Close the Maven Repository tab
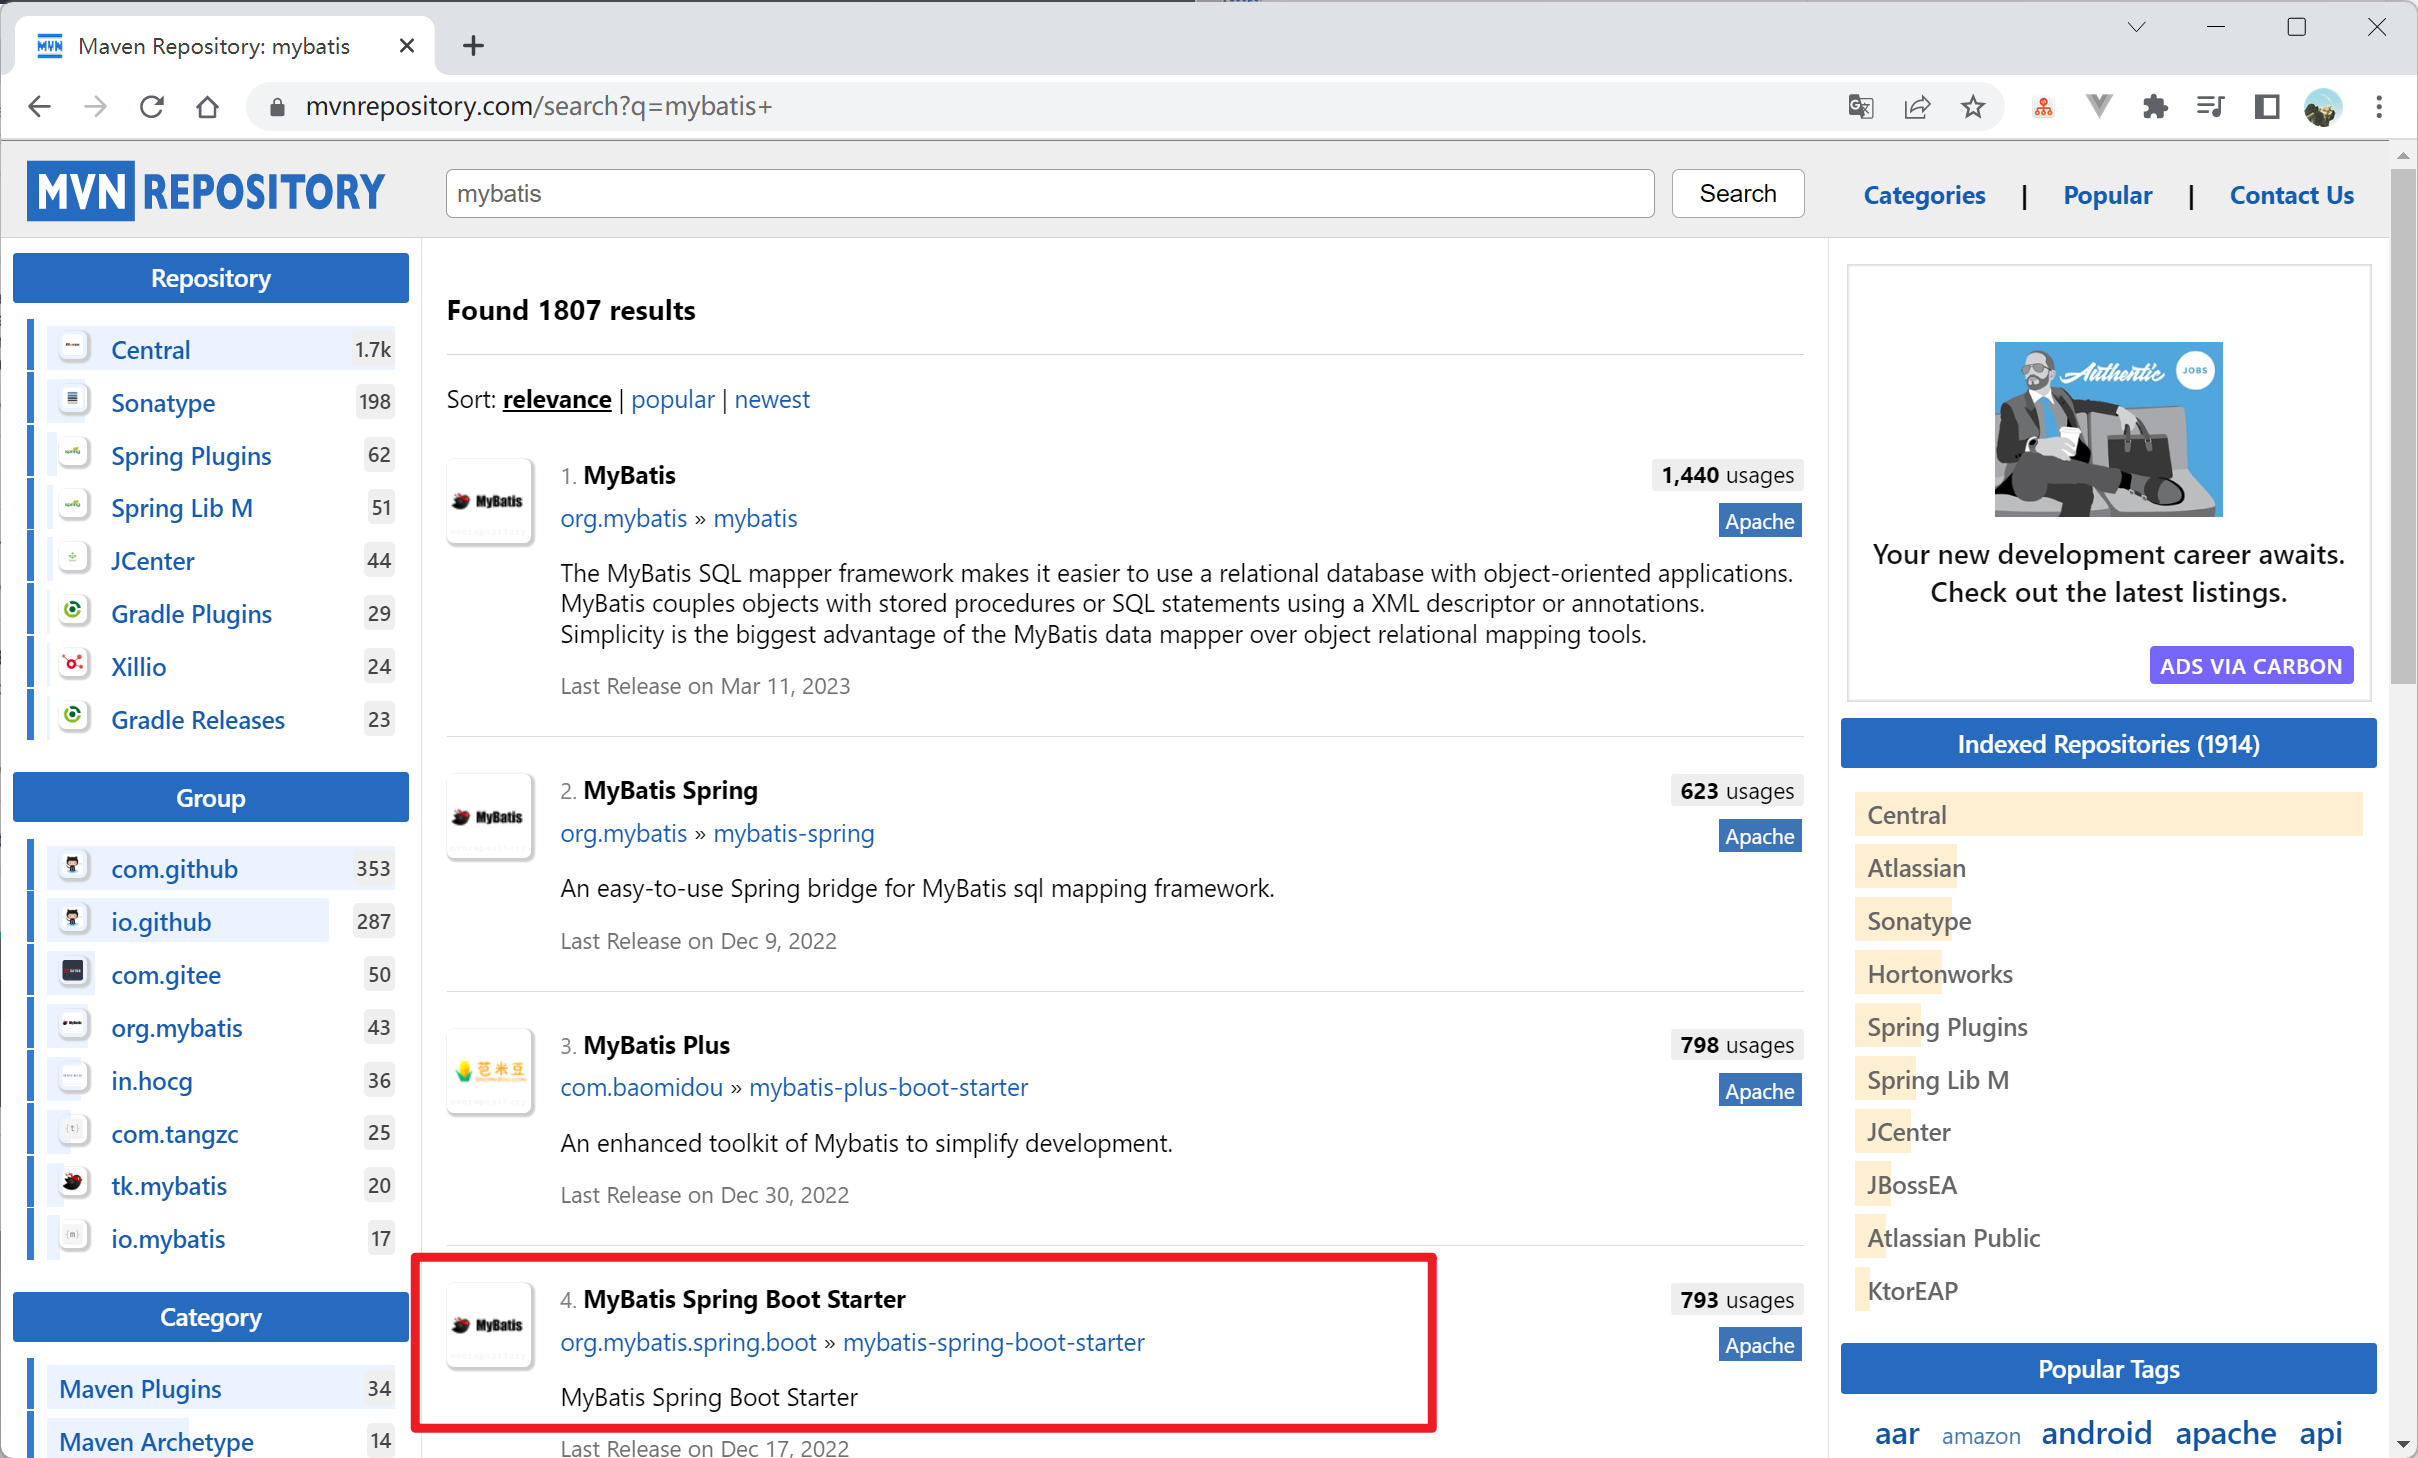 [x=406, y=45]
